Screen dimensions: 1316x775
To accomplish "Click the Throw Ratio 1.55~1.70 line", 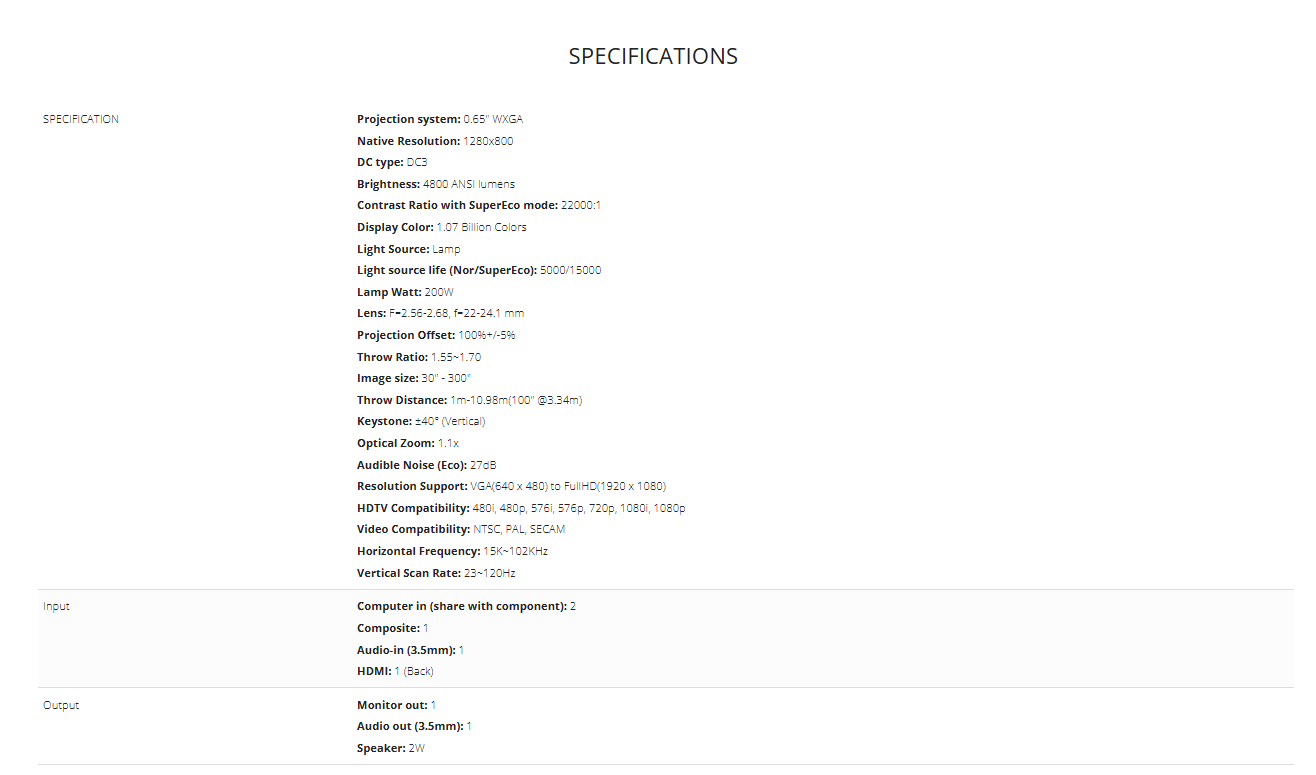I will point(420,357).
